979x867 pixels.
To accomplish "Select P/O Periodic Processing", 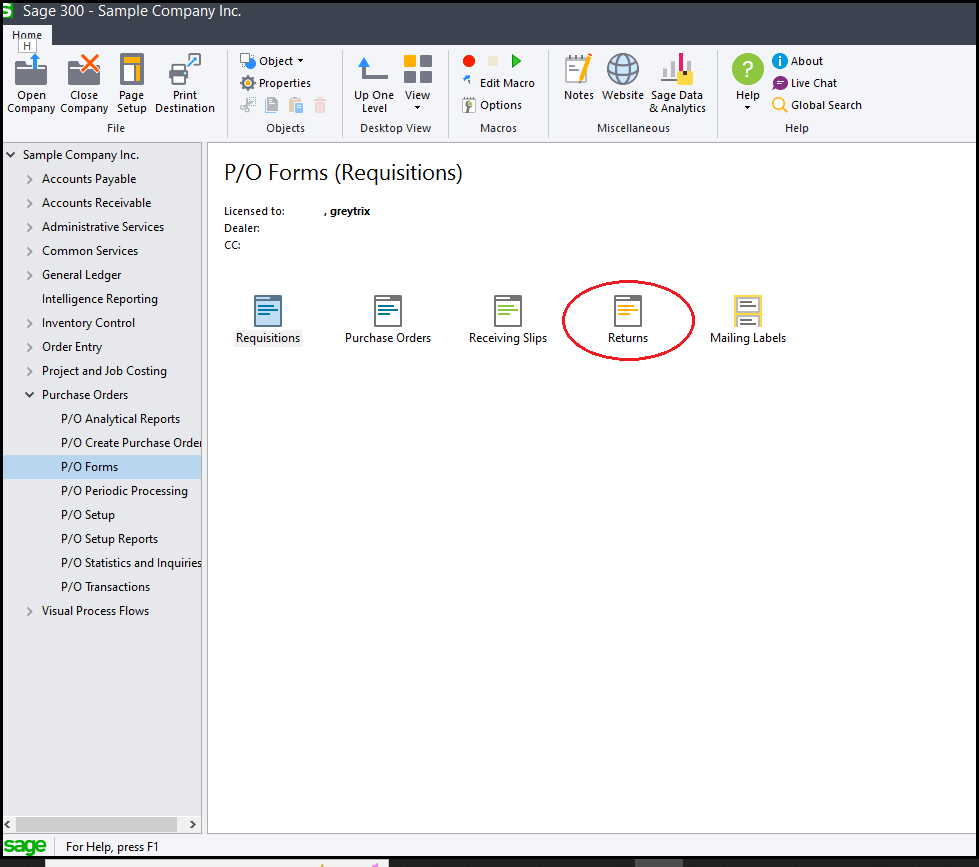I will click(124, 491).
